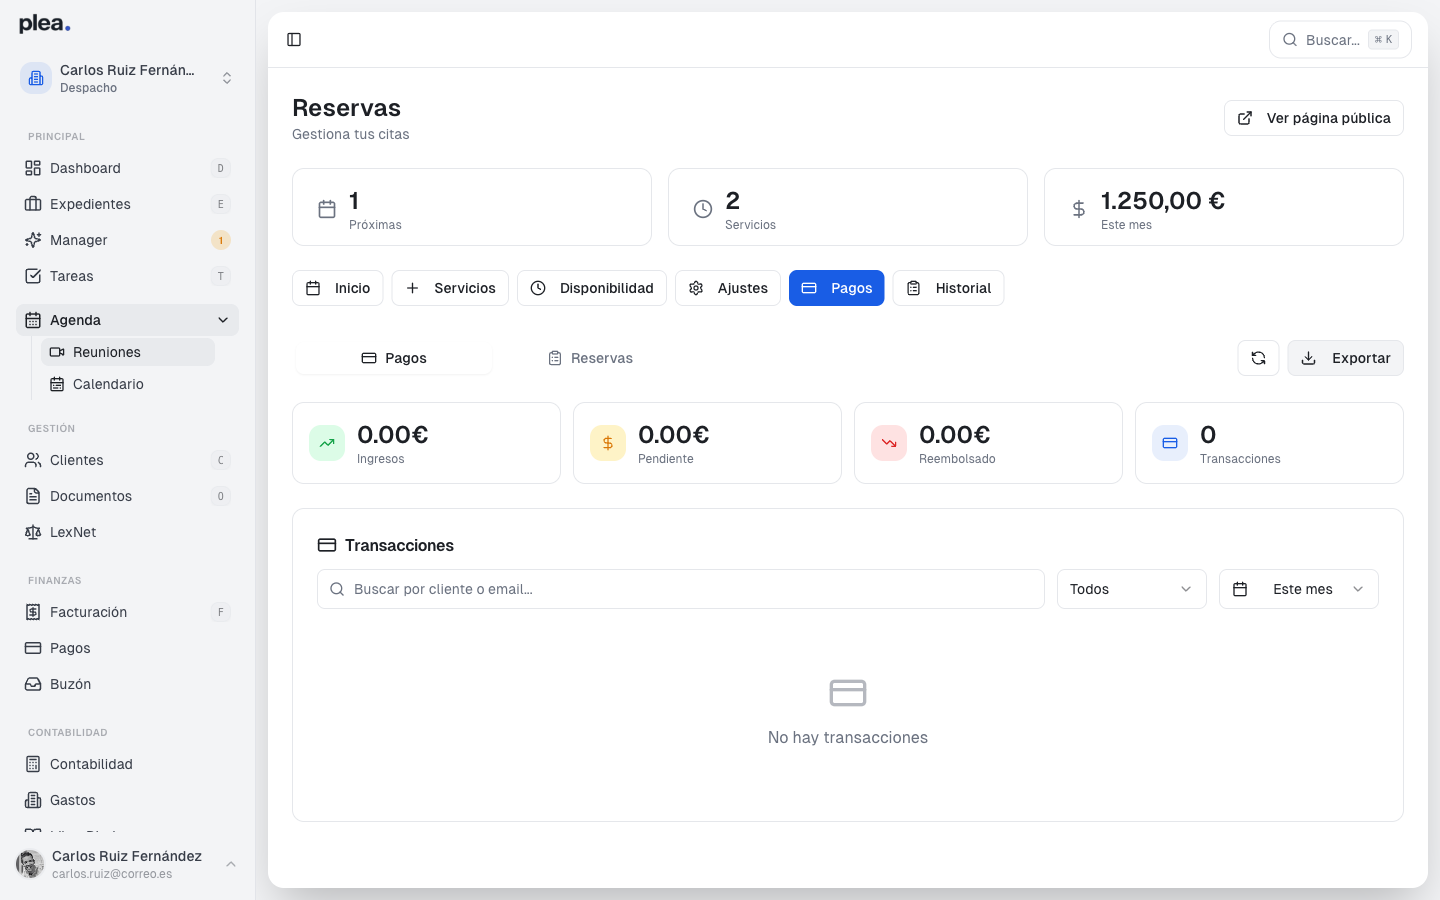Click the Reservas page title

click(x=346, y=108)
